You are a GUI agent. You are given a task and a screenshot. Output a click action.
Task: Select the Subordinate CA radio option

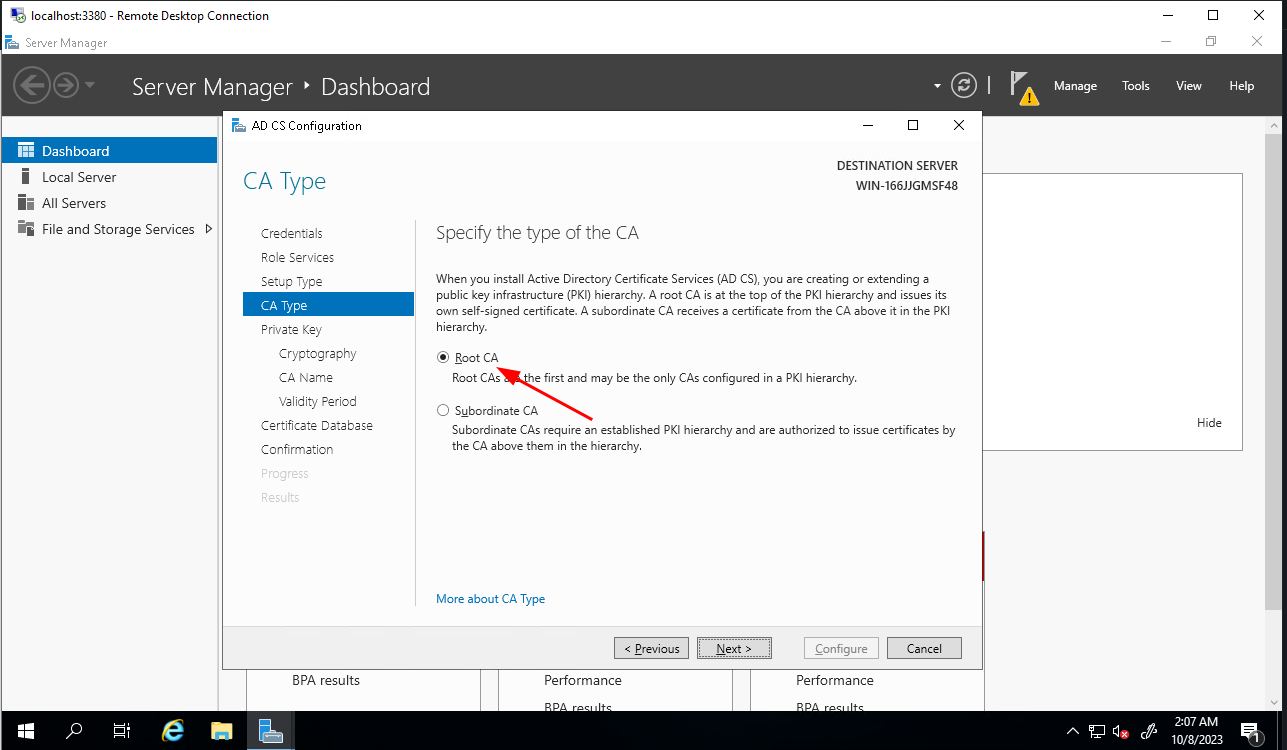(x=443, y=410)
